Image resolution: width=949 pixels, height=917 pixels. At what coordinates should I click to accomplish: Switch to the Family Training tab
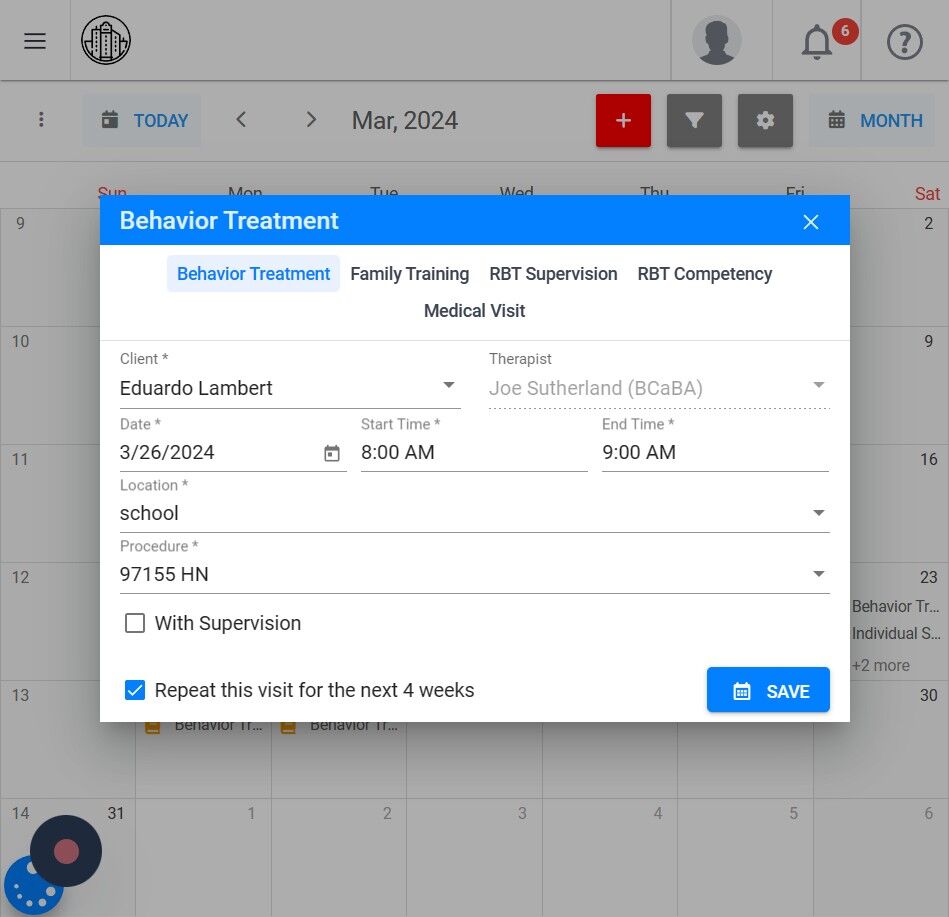(410, 274)
